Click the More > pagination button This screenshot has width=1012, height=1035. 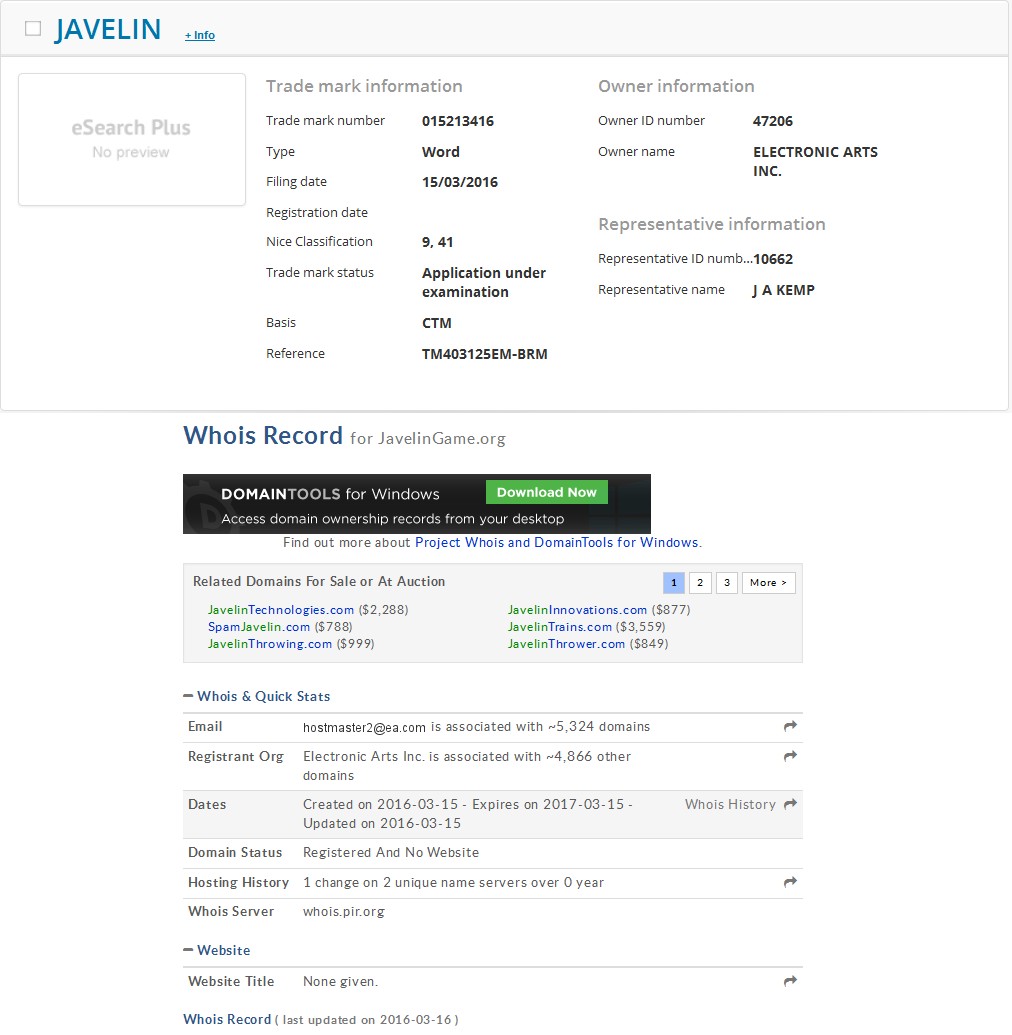point(768,583)
